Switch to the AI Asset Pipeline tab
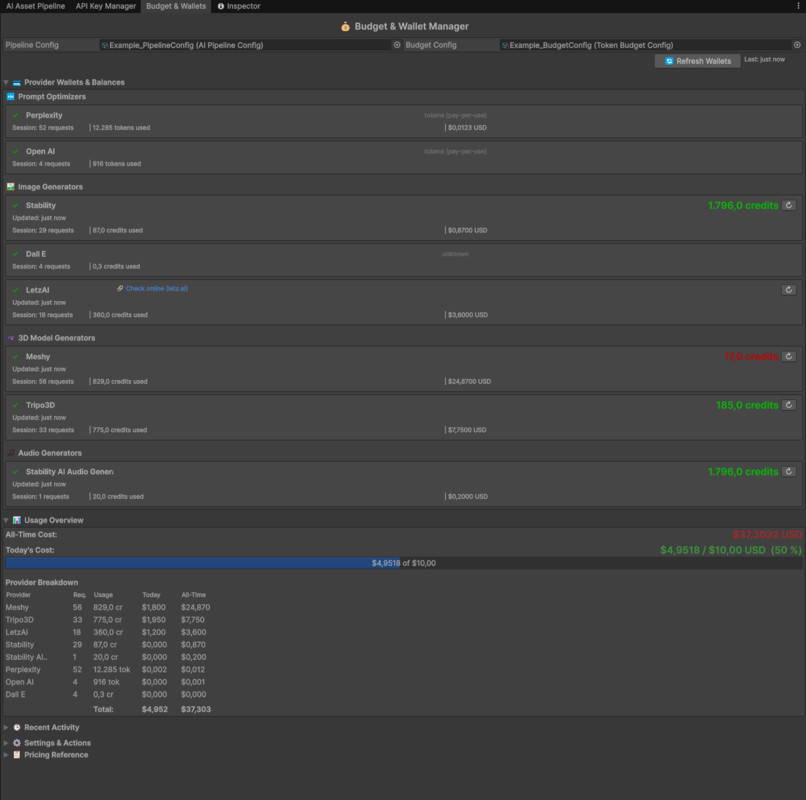Image resolution: width=806 pixels, height=800 pixels. click(x=35, y=6)
